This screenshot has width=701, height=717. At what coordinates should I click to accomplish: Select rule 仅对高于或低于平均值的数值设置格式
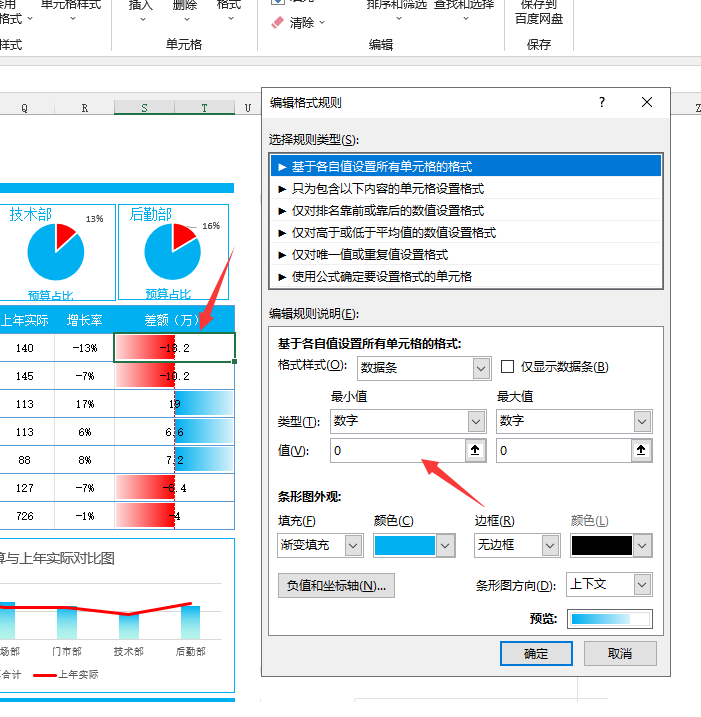click(466, 232)
